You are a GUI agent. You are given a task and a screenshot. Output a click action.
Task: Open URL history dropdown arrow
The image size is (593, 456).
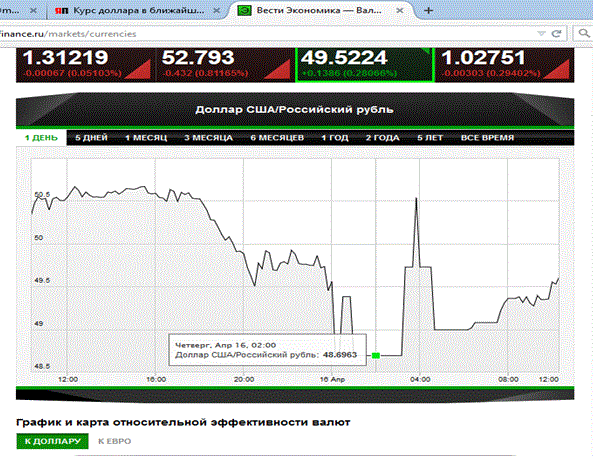pos(541,34)
